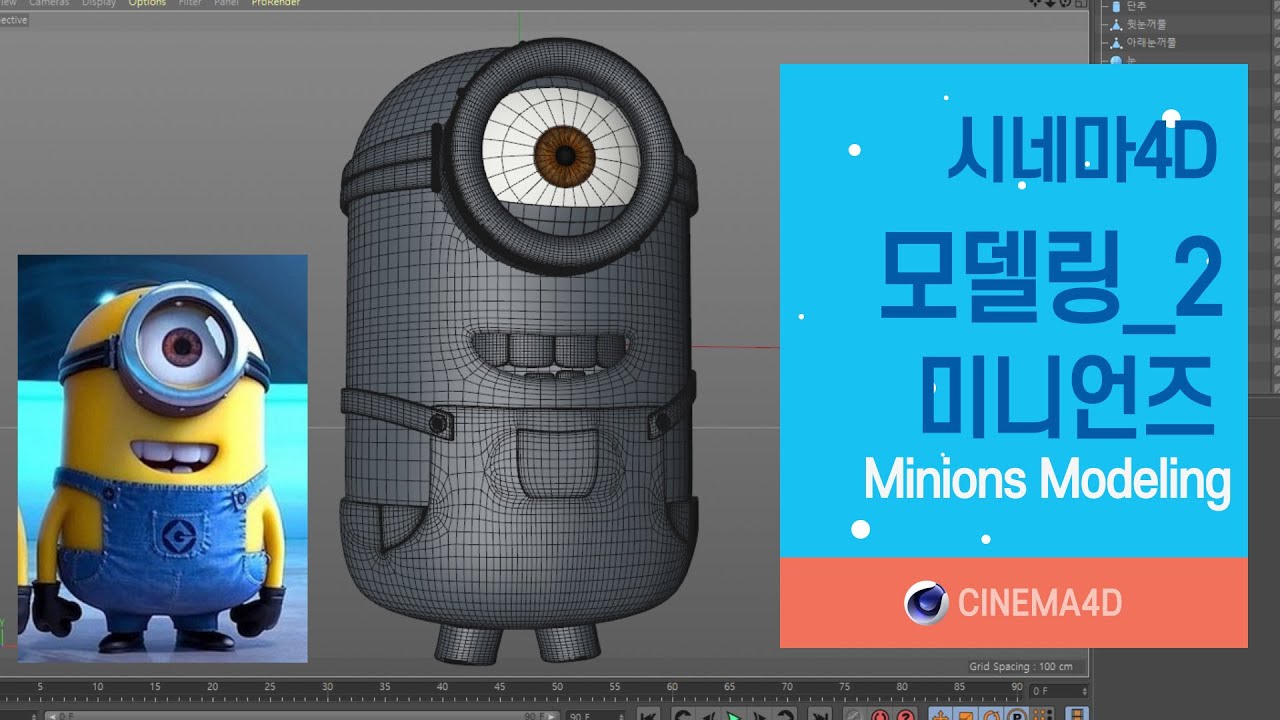
Task: Open the Filter viewport menu
Action: pyautogui.click(x=190, y=3)
